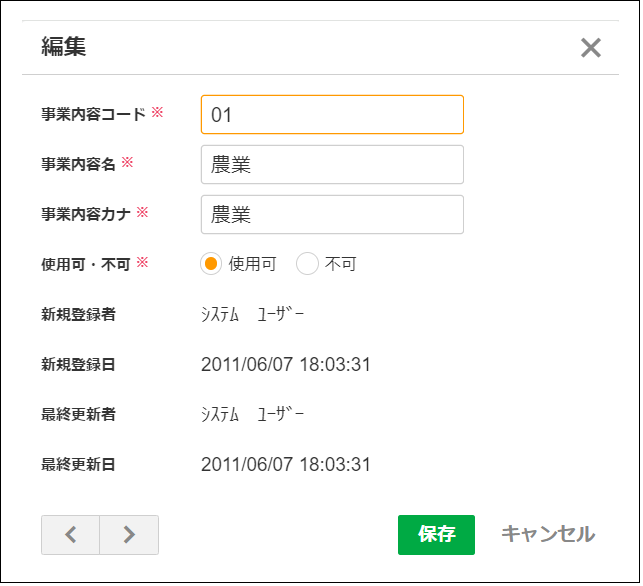The height and width of the screenshot is (586, 643).
Task: Focus the 事業内容コード input field
Action: (x=332, y=115)
